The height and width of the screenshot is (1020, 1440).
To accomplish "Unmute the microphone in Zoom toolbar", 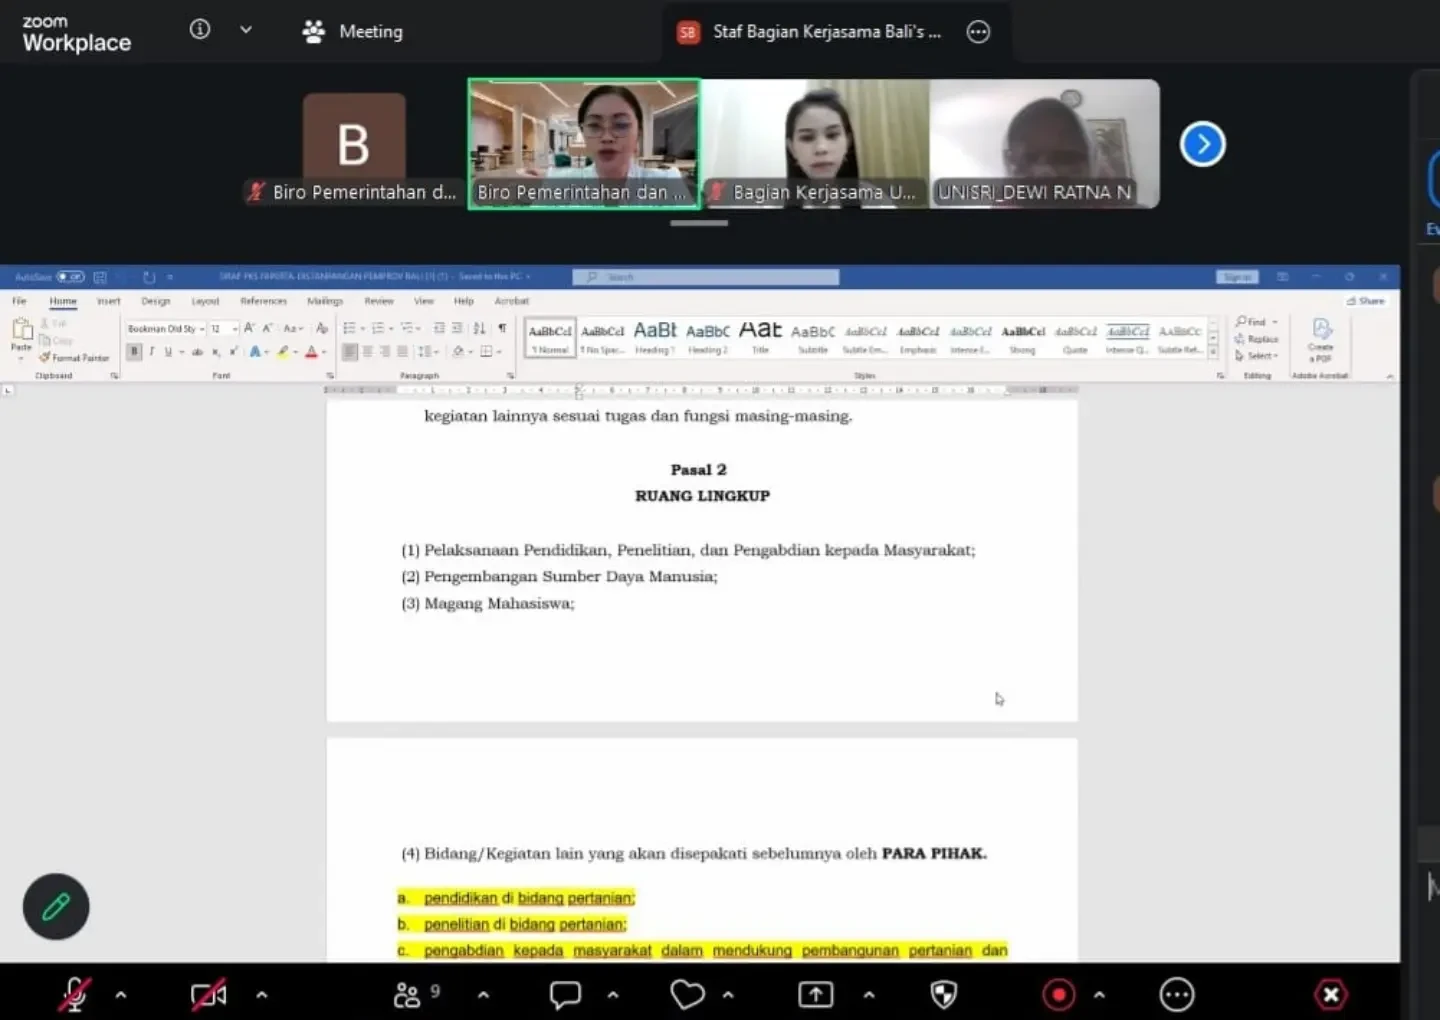I will pos(74,994).
